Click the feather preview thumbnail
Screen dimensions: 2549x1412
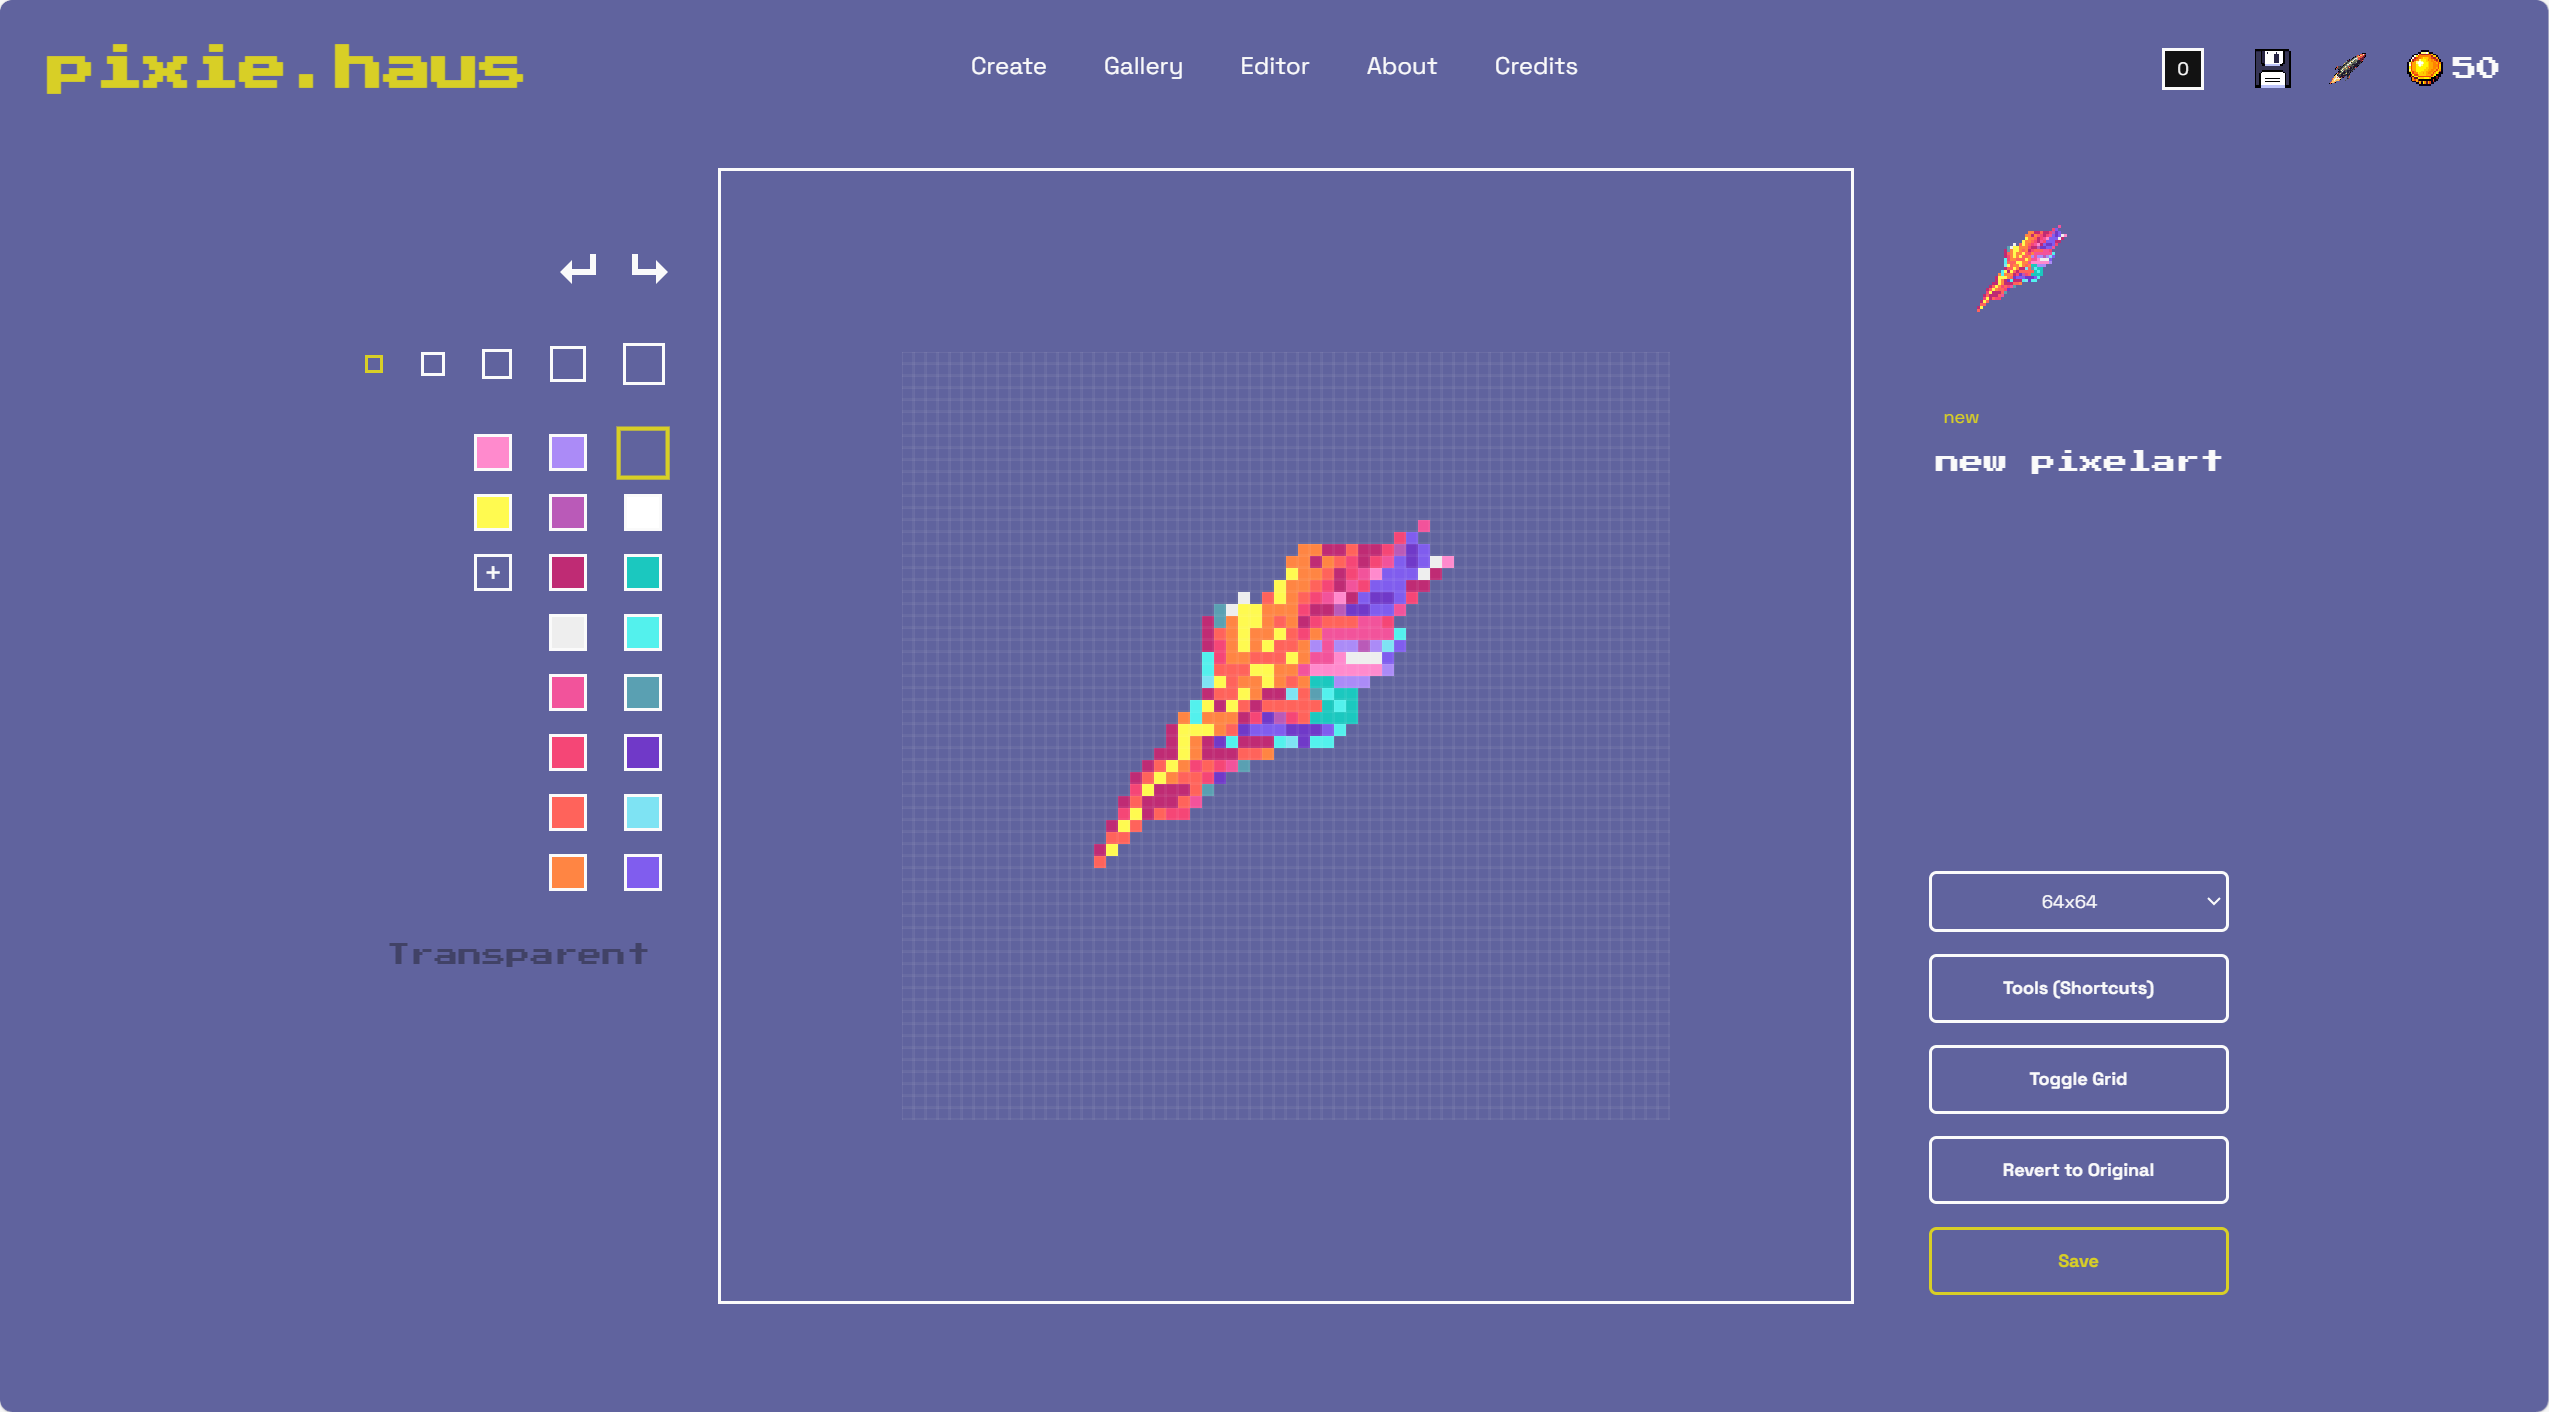click(x=2022, y=267)
